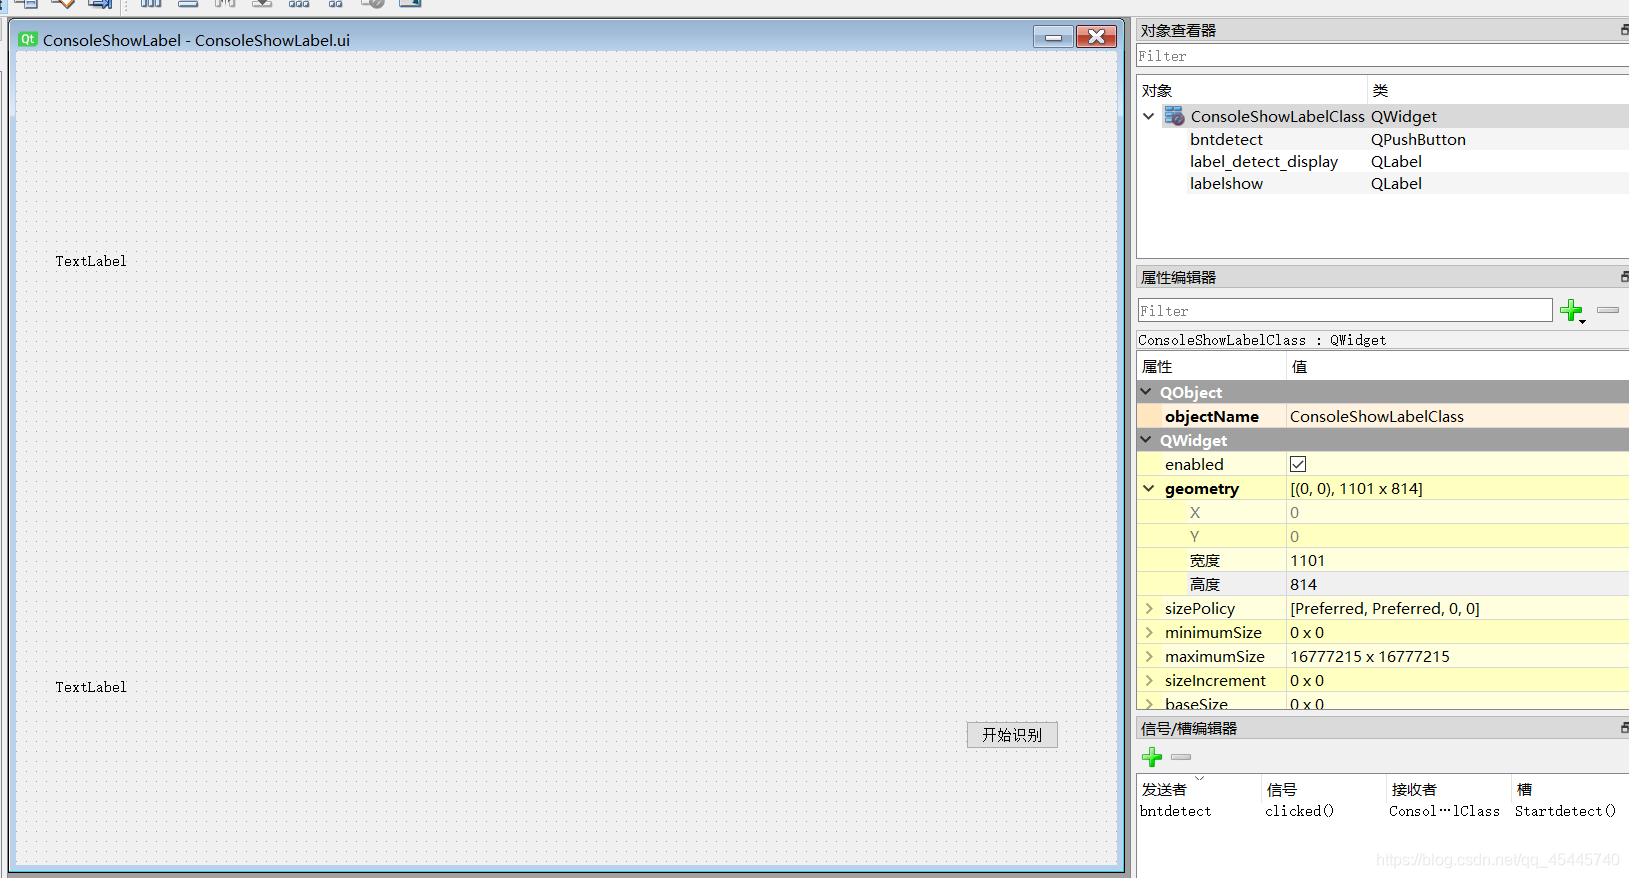Screen dimensions: 1629x878
Task: Click the minus icon in signal/slot editor
Action: click(1181, 757)
